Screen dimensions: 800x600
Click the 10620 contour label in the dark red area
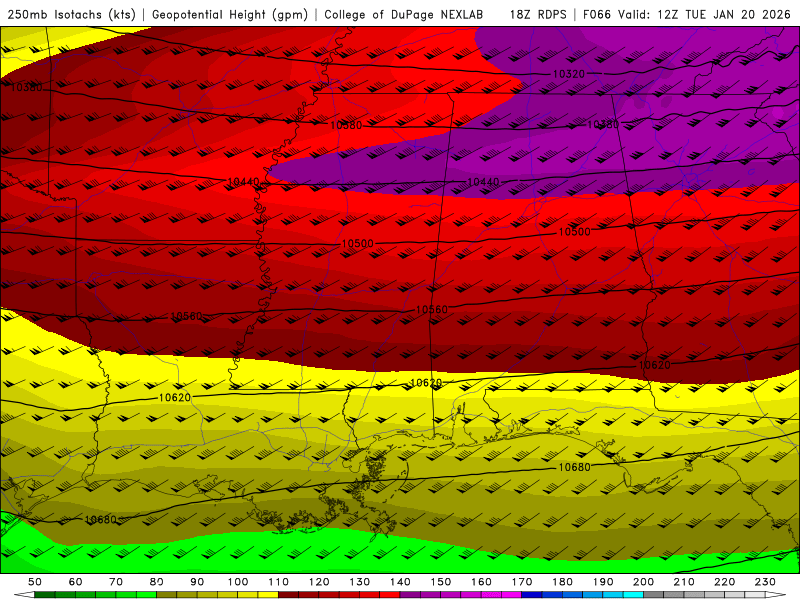(655, 365)
